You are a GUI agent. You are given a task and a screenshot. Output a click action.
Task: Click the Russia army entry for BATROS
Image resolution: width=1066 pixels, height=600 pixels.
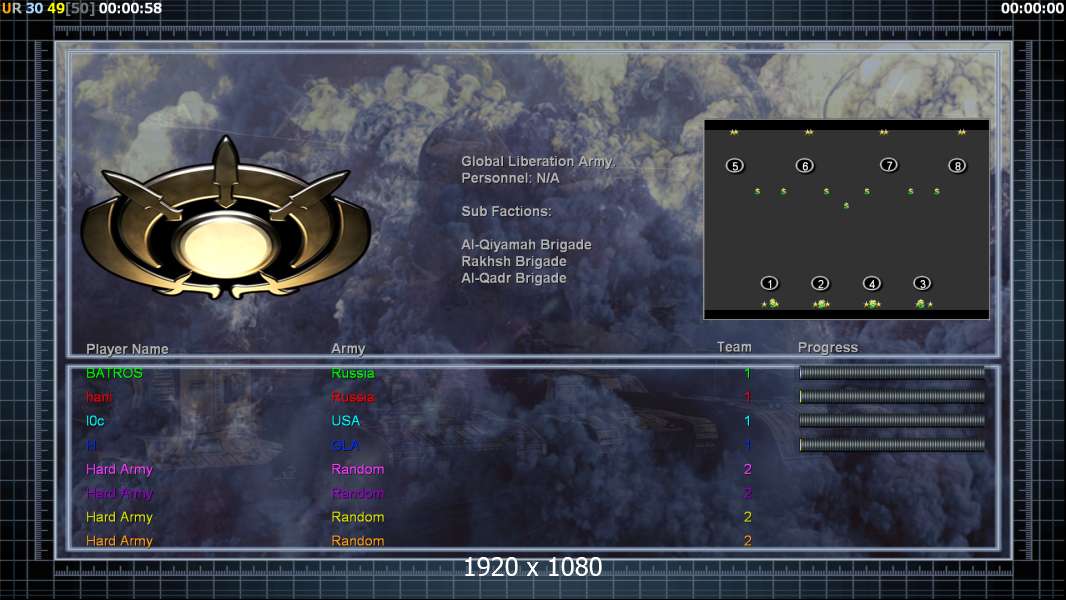(x=353, y=373)
